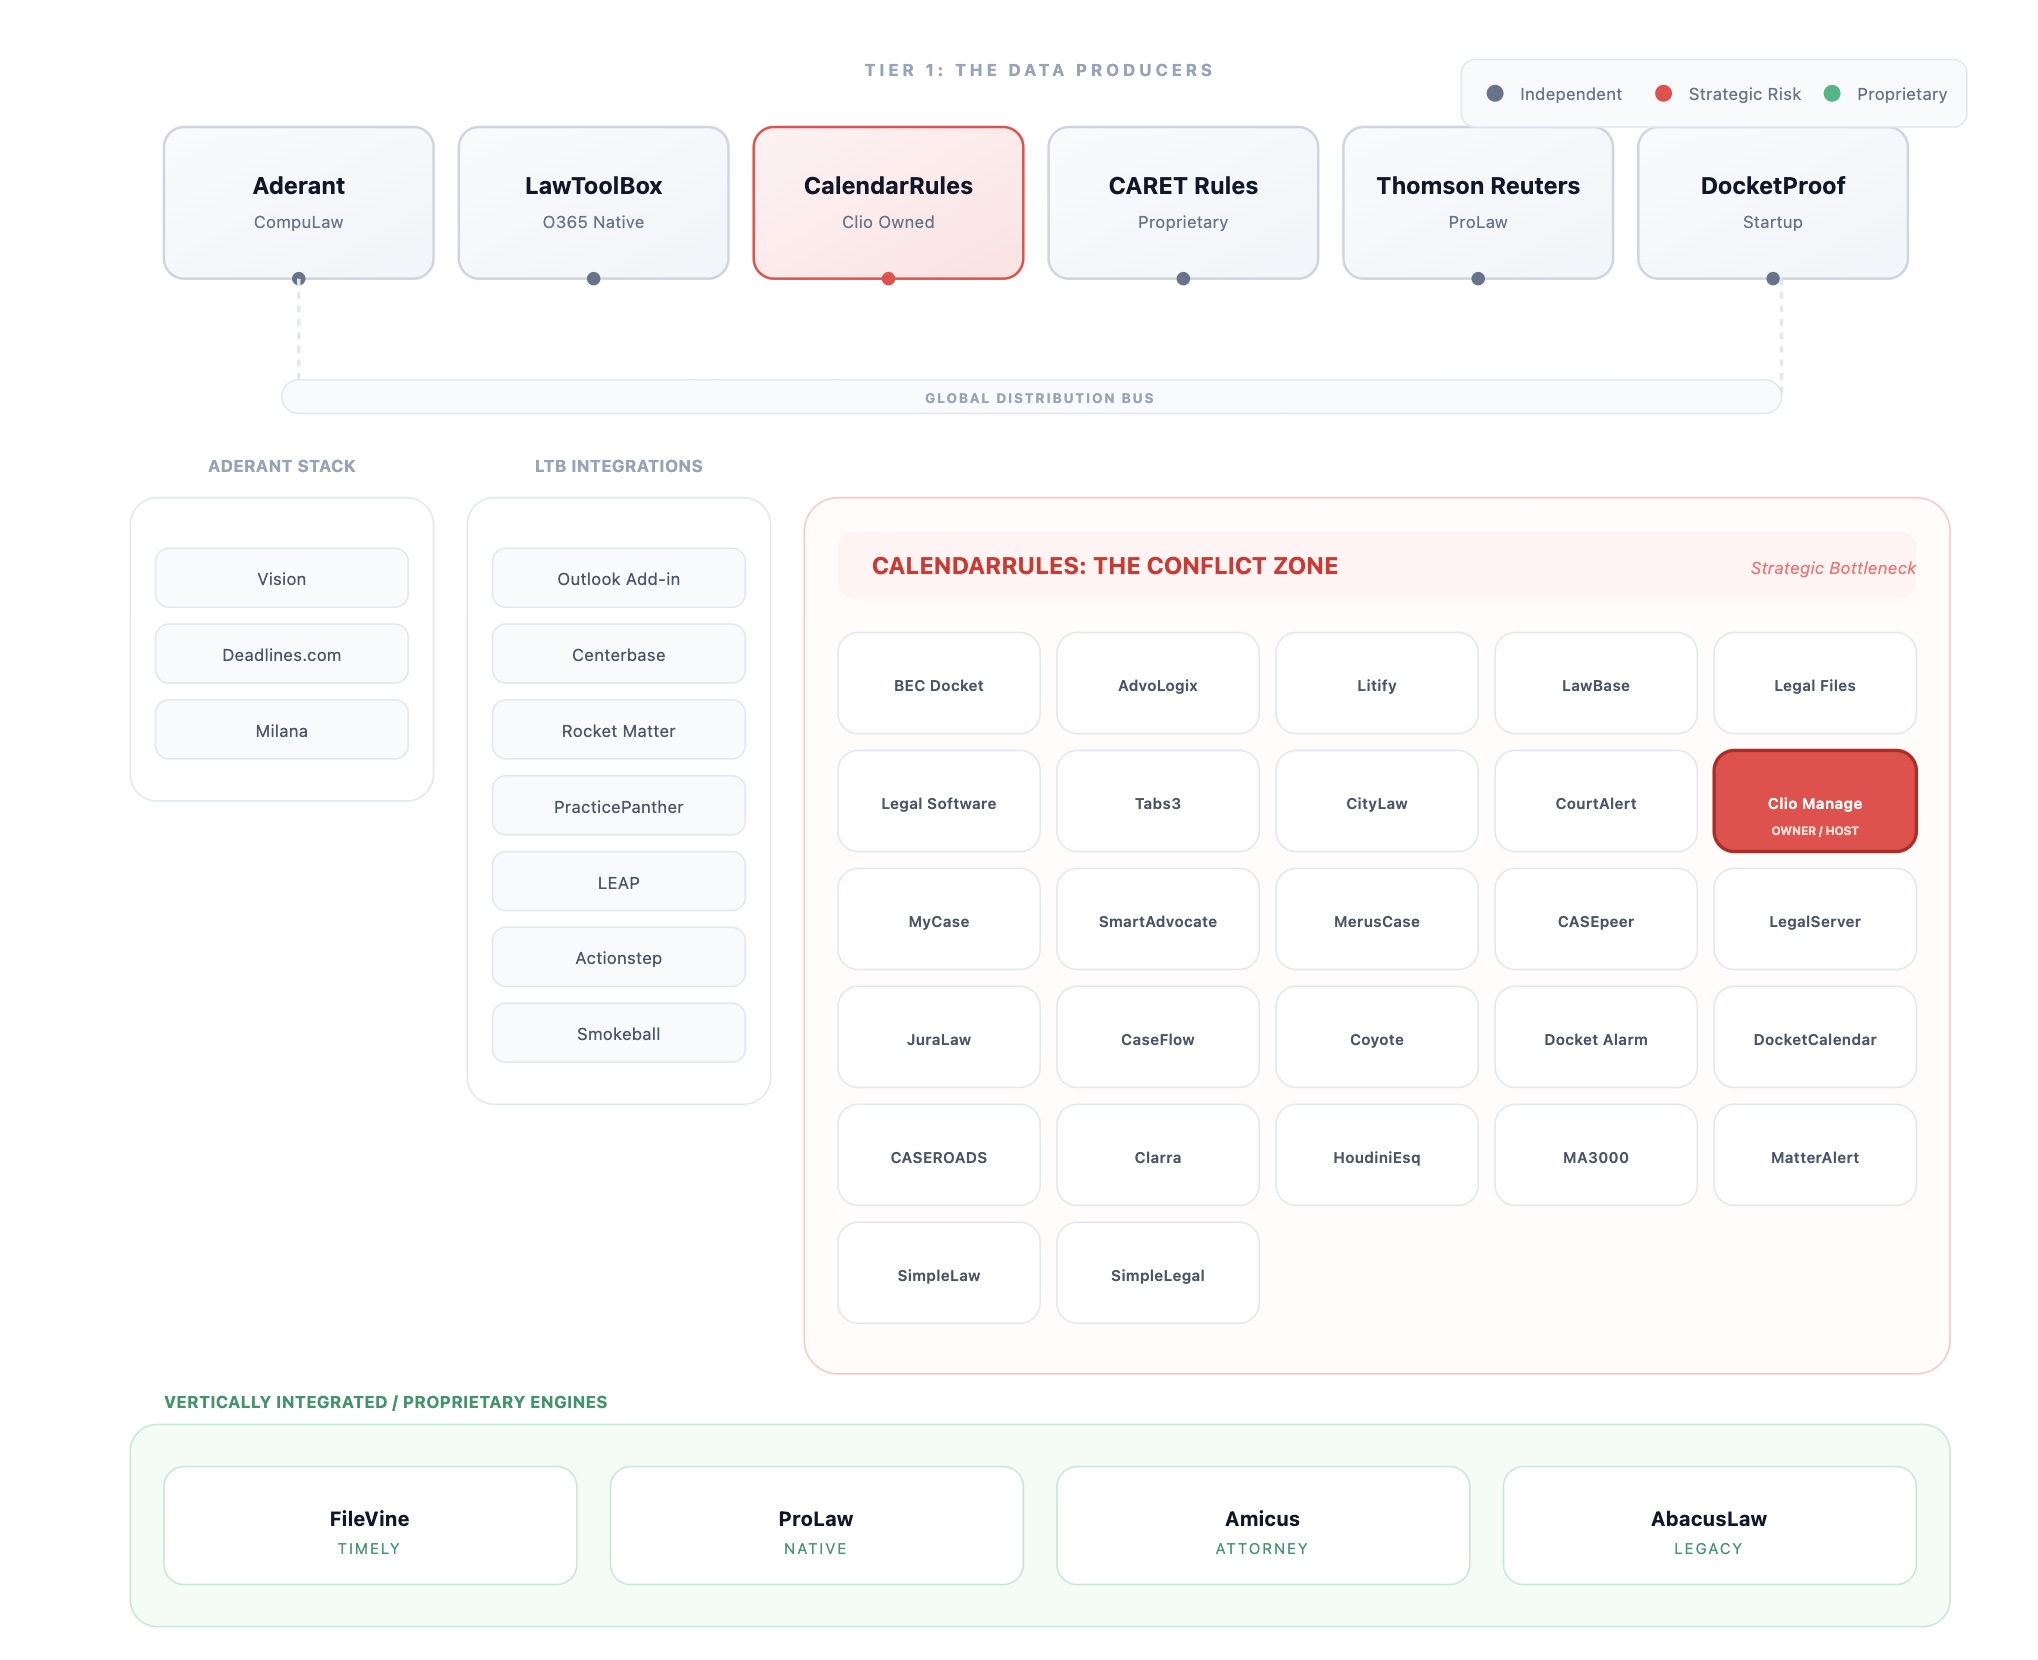Image resolution: width=2038 pixels, height=1660 pixels.
Task: Click the Docket Alarm tile
Action: 1595,1038
